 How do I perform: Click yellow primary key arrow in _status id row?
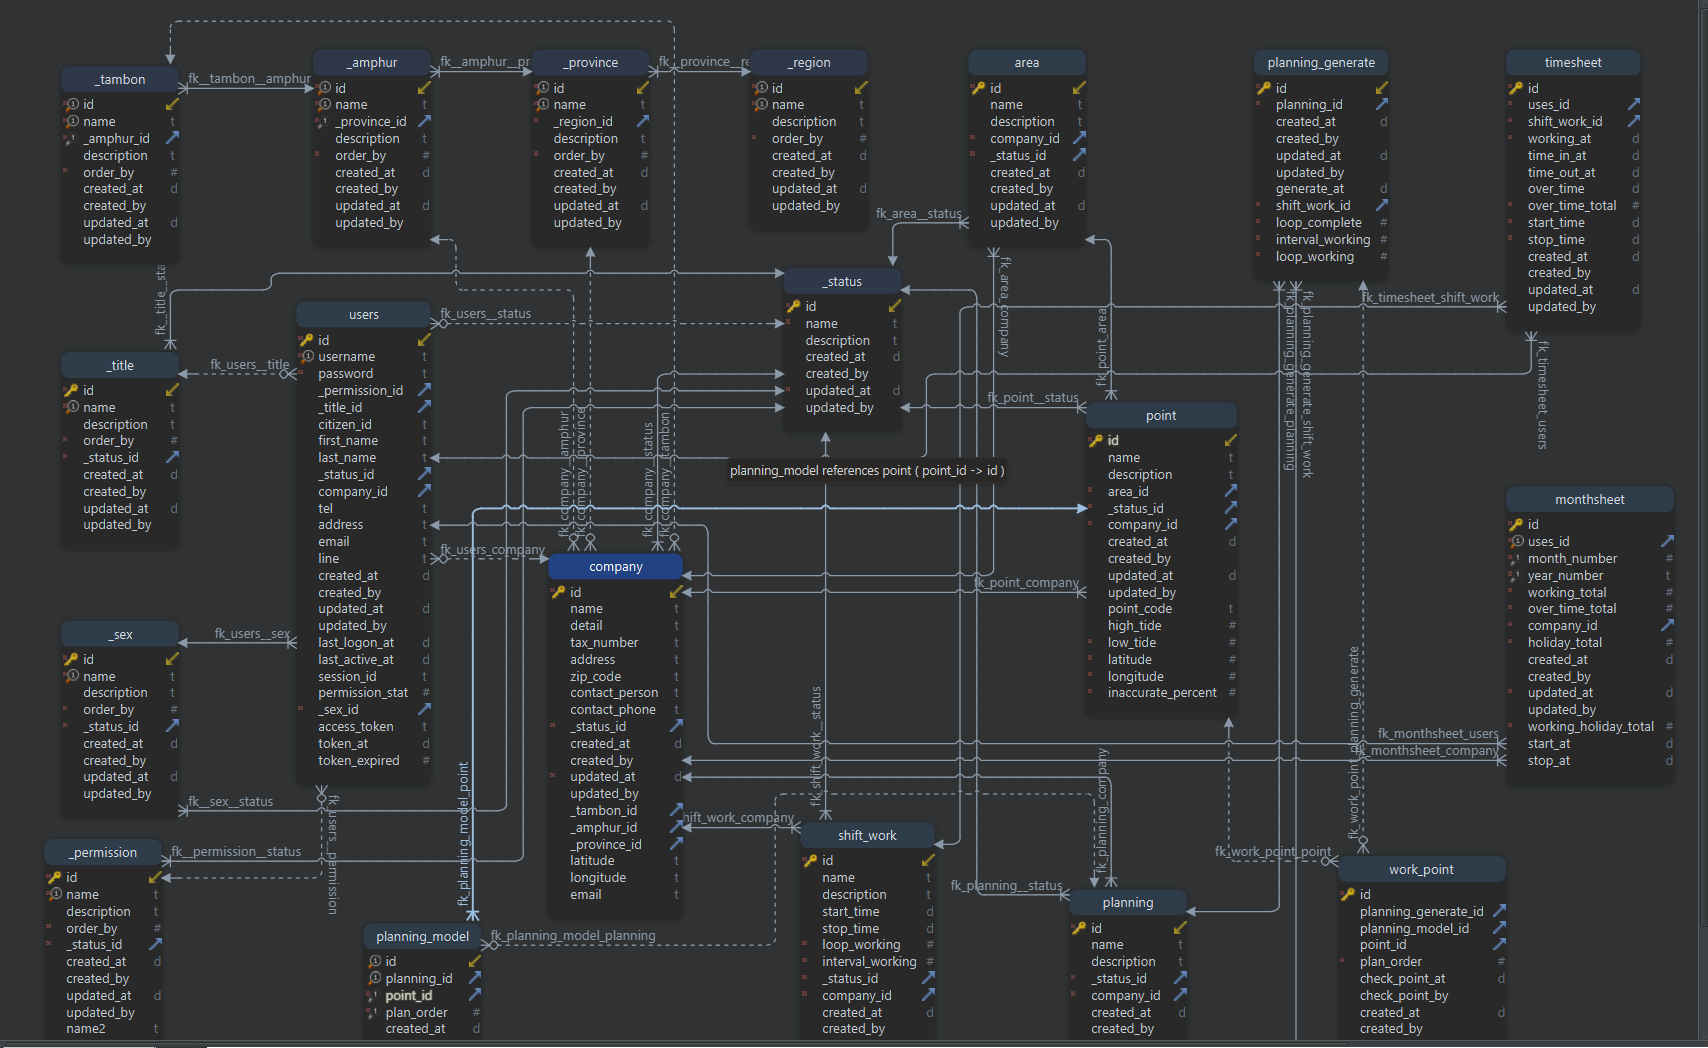(x=894, y=306)
